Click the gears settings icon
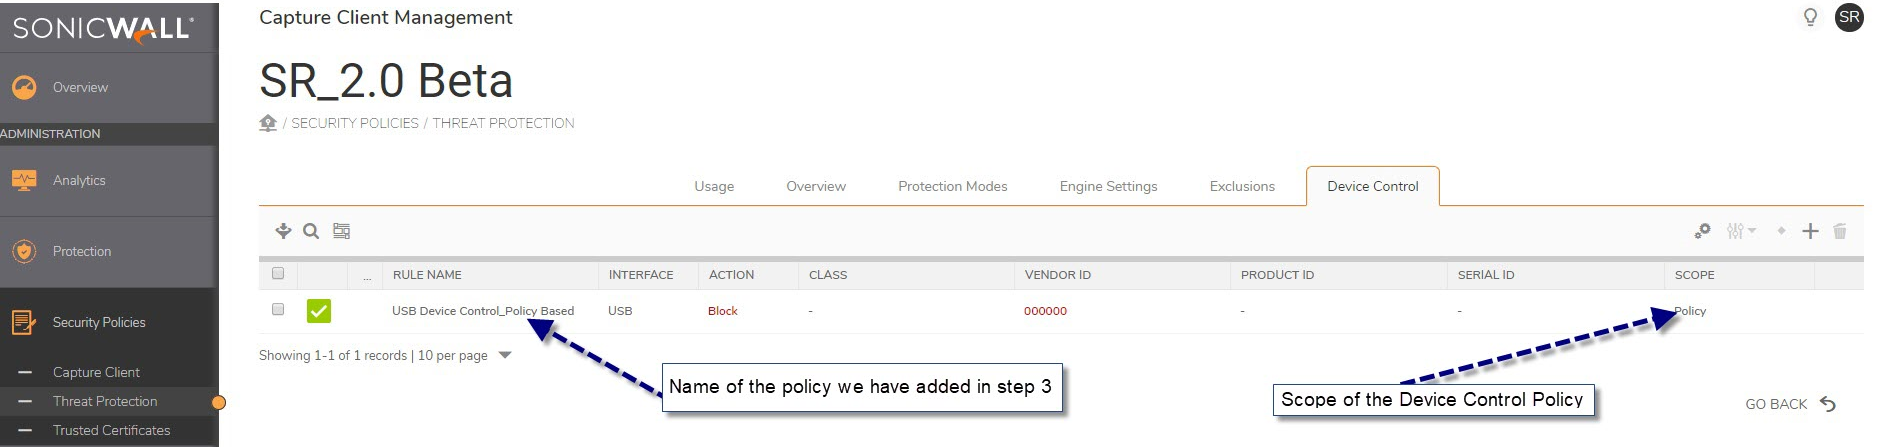The height and width of the screenshot is (447, 1894). (1702, 231)
